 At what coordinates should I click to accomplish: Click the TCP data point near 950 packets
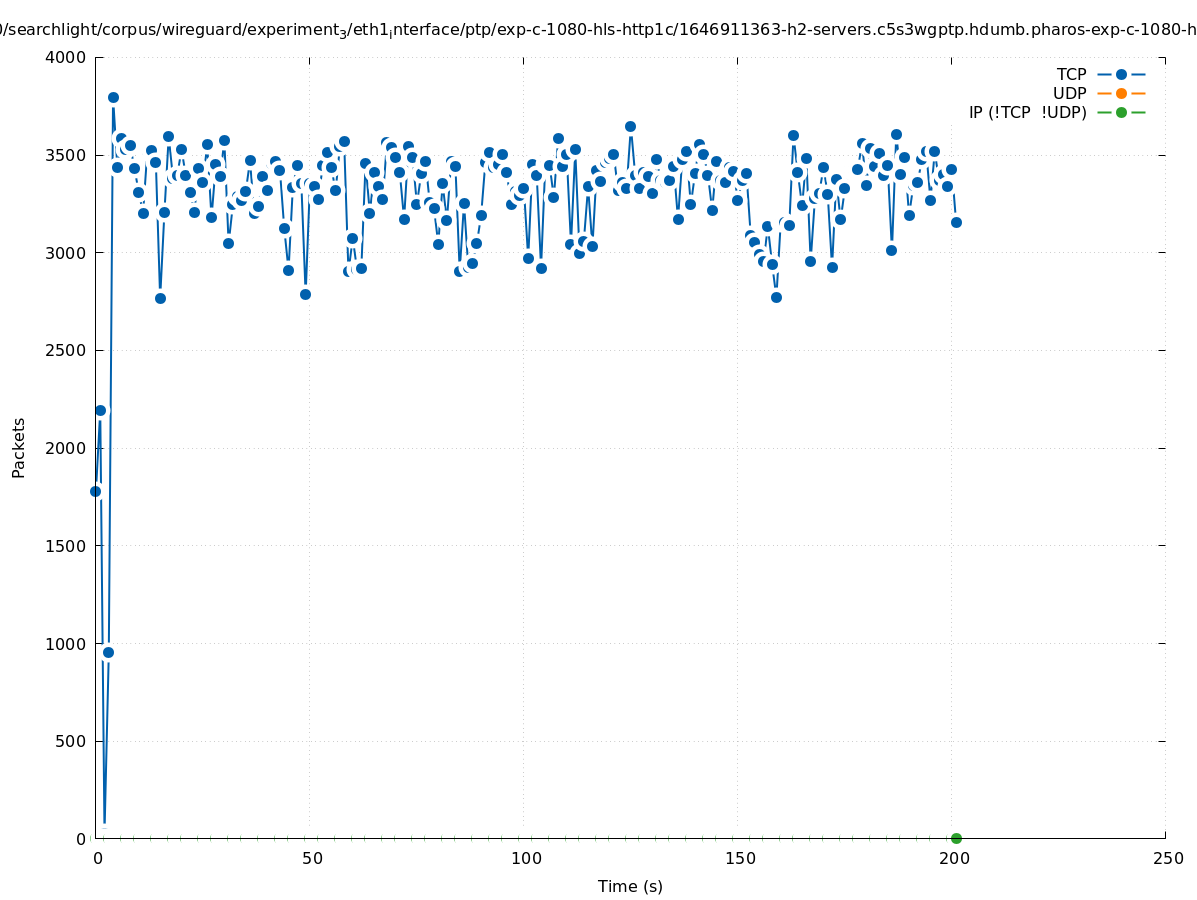108,652
